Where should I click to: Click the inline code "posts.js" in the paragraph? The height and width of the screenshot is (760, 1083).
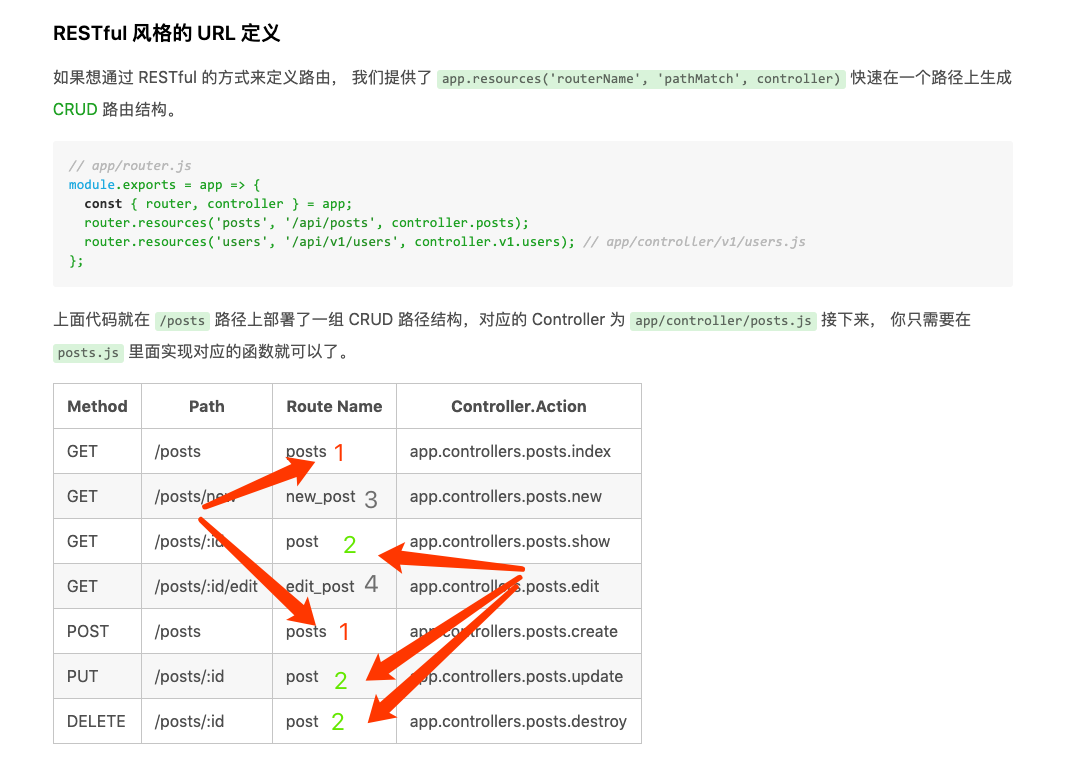(x=88, y=352)
